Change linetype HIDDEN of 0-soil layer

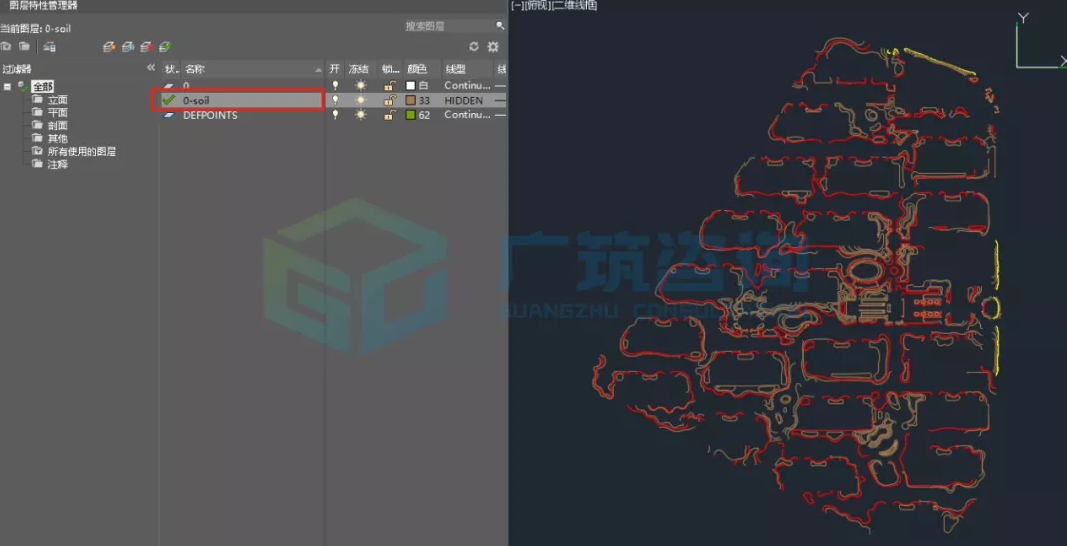coord(464,100)
